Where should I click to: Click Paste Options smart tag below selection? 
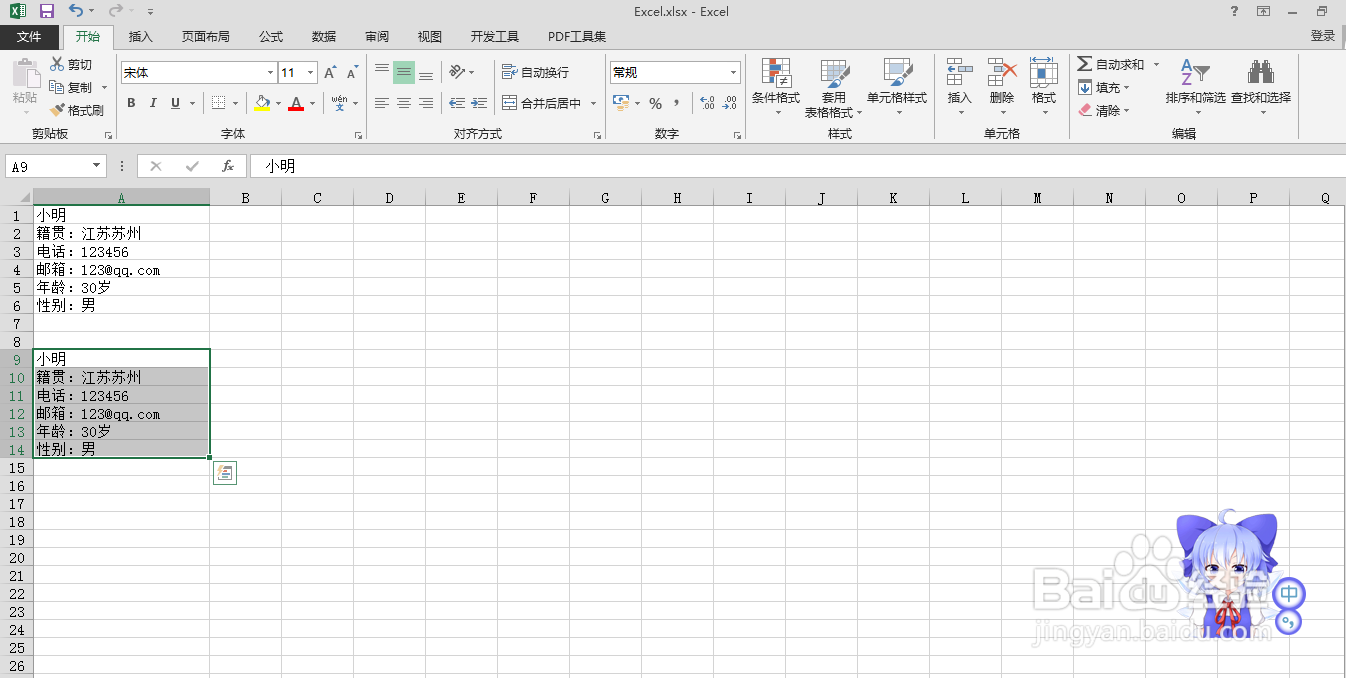(225, 473)
